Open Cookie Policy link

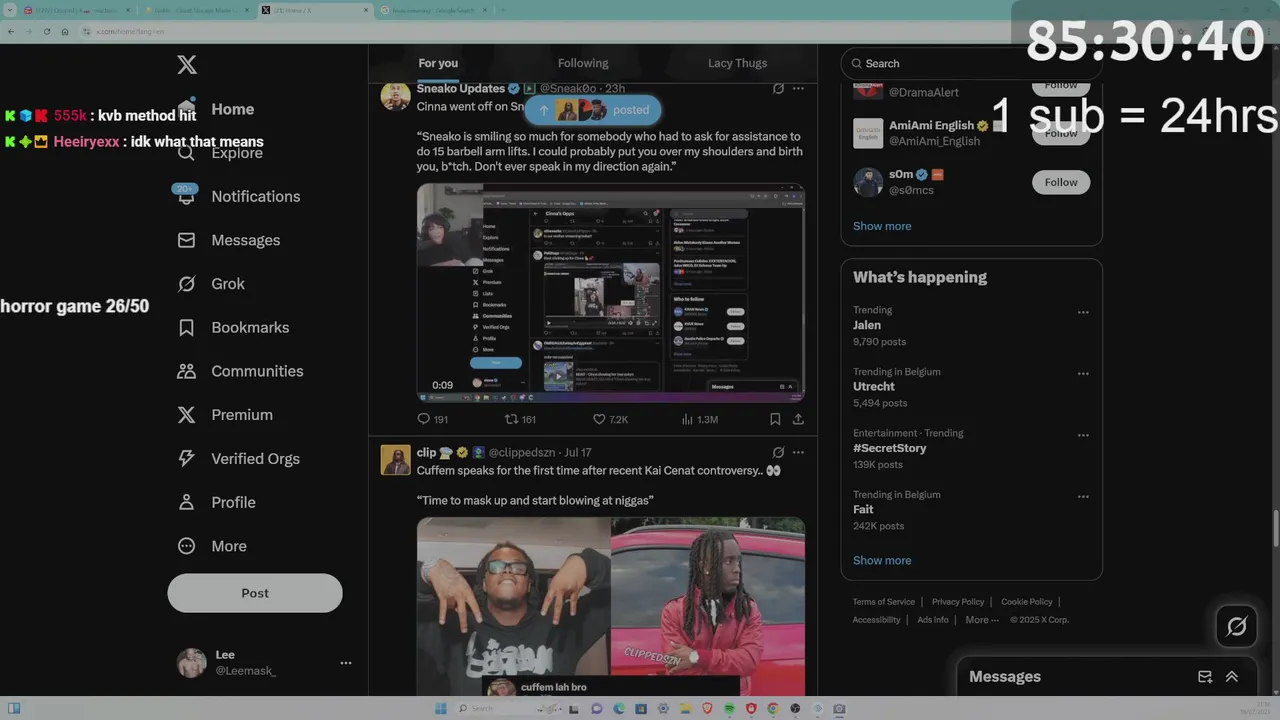click(x=1027, y=602)
